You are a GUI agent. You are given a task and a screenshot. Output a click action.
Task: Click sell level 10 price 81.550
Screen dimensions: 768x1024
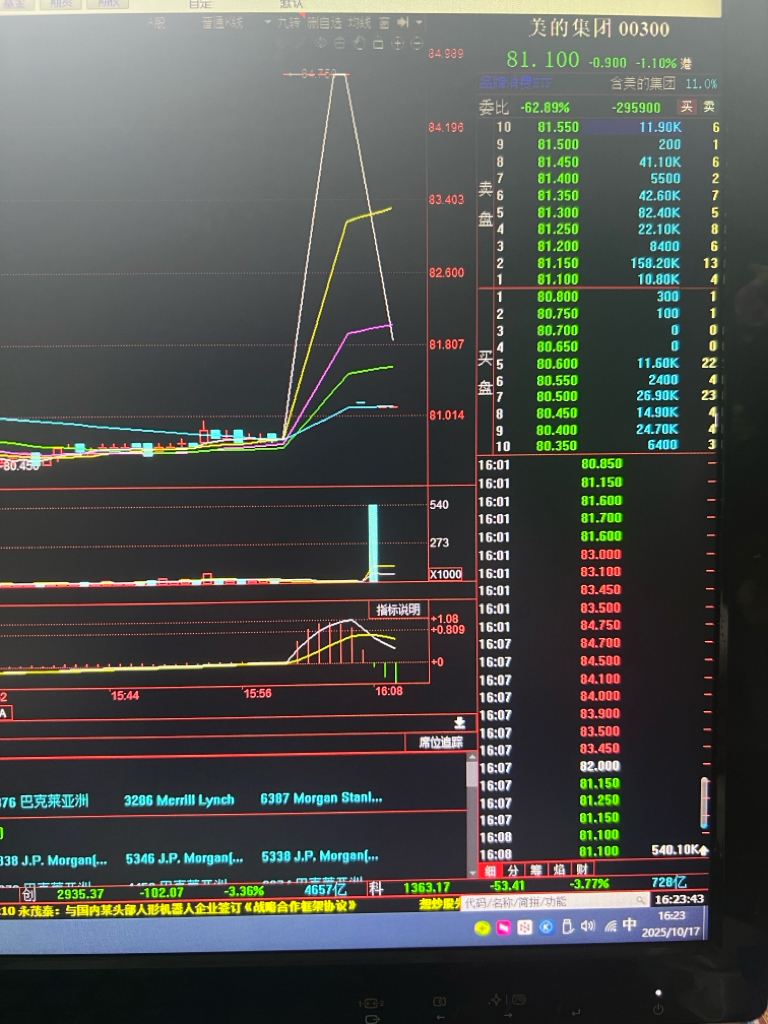558,127
